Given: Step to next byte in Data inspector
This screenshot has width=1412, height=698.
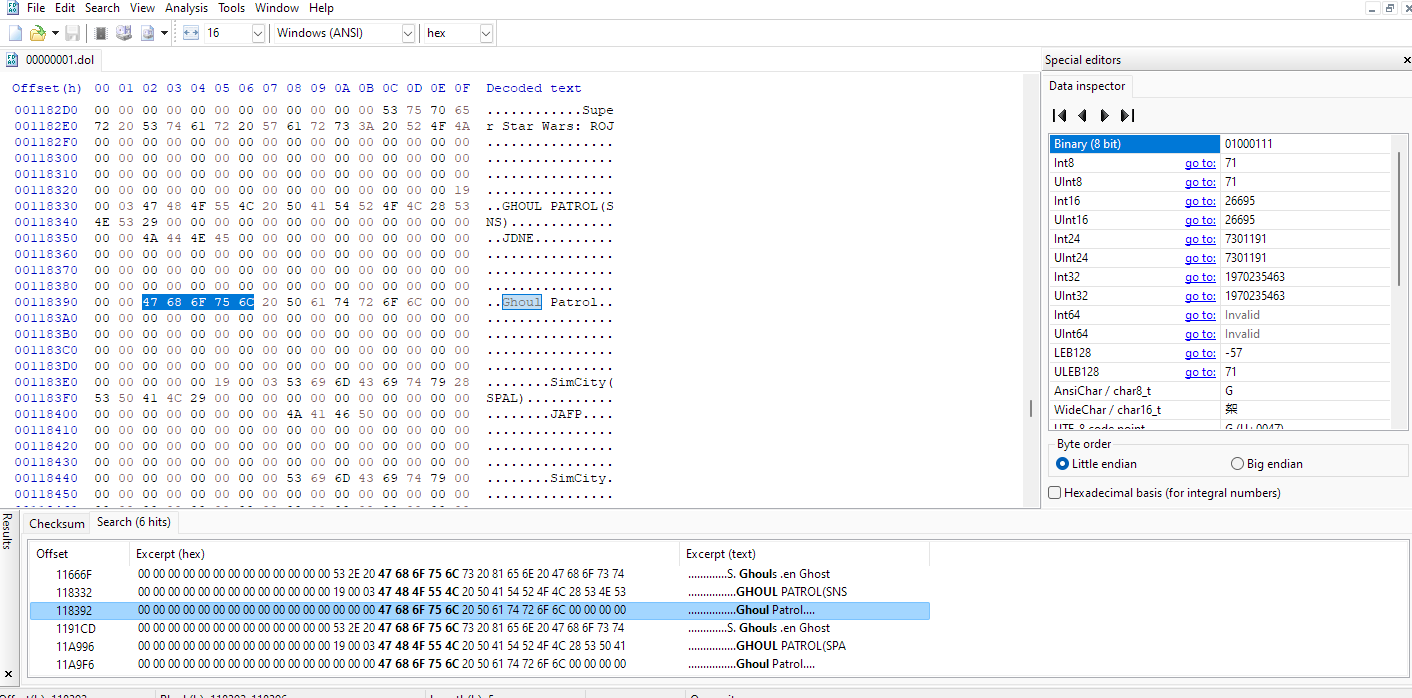Looking at the screenshot, I should [x=1104, y=116].
